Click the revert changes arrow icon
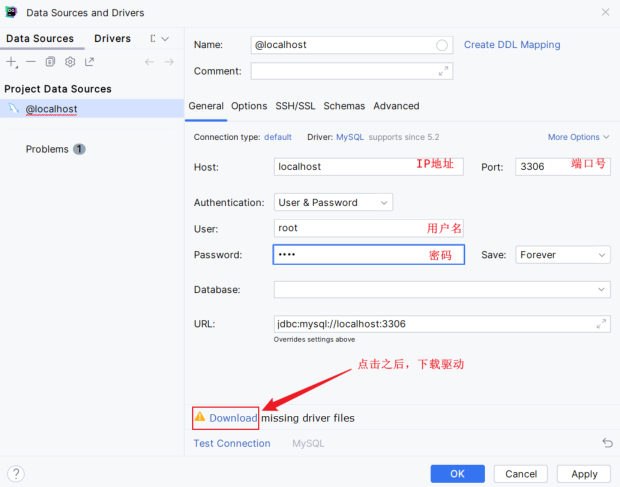Screen dimensions: 620x487 tap(607, 443)
